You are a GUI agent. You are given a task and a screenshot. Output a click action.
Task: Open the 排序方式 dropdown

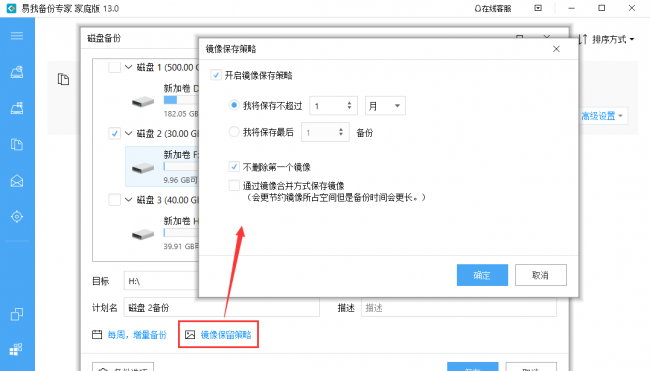click(613, 39)
